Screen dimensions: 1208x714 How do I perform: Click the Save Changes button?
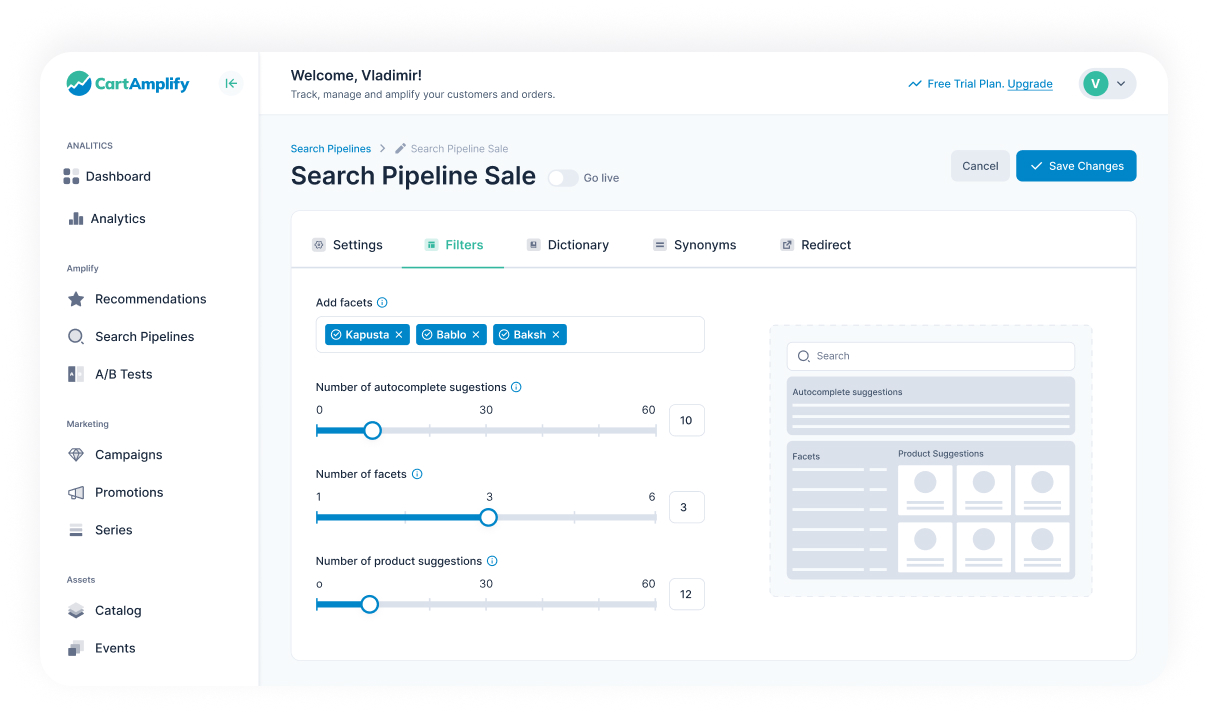pos(1076,166)
